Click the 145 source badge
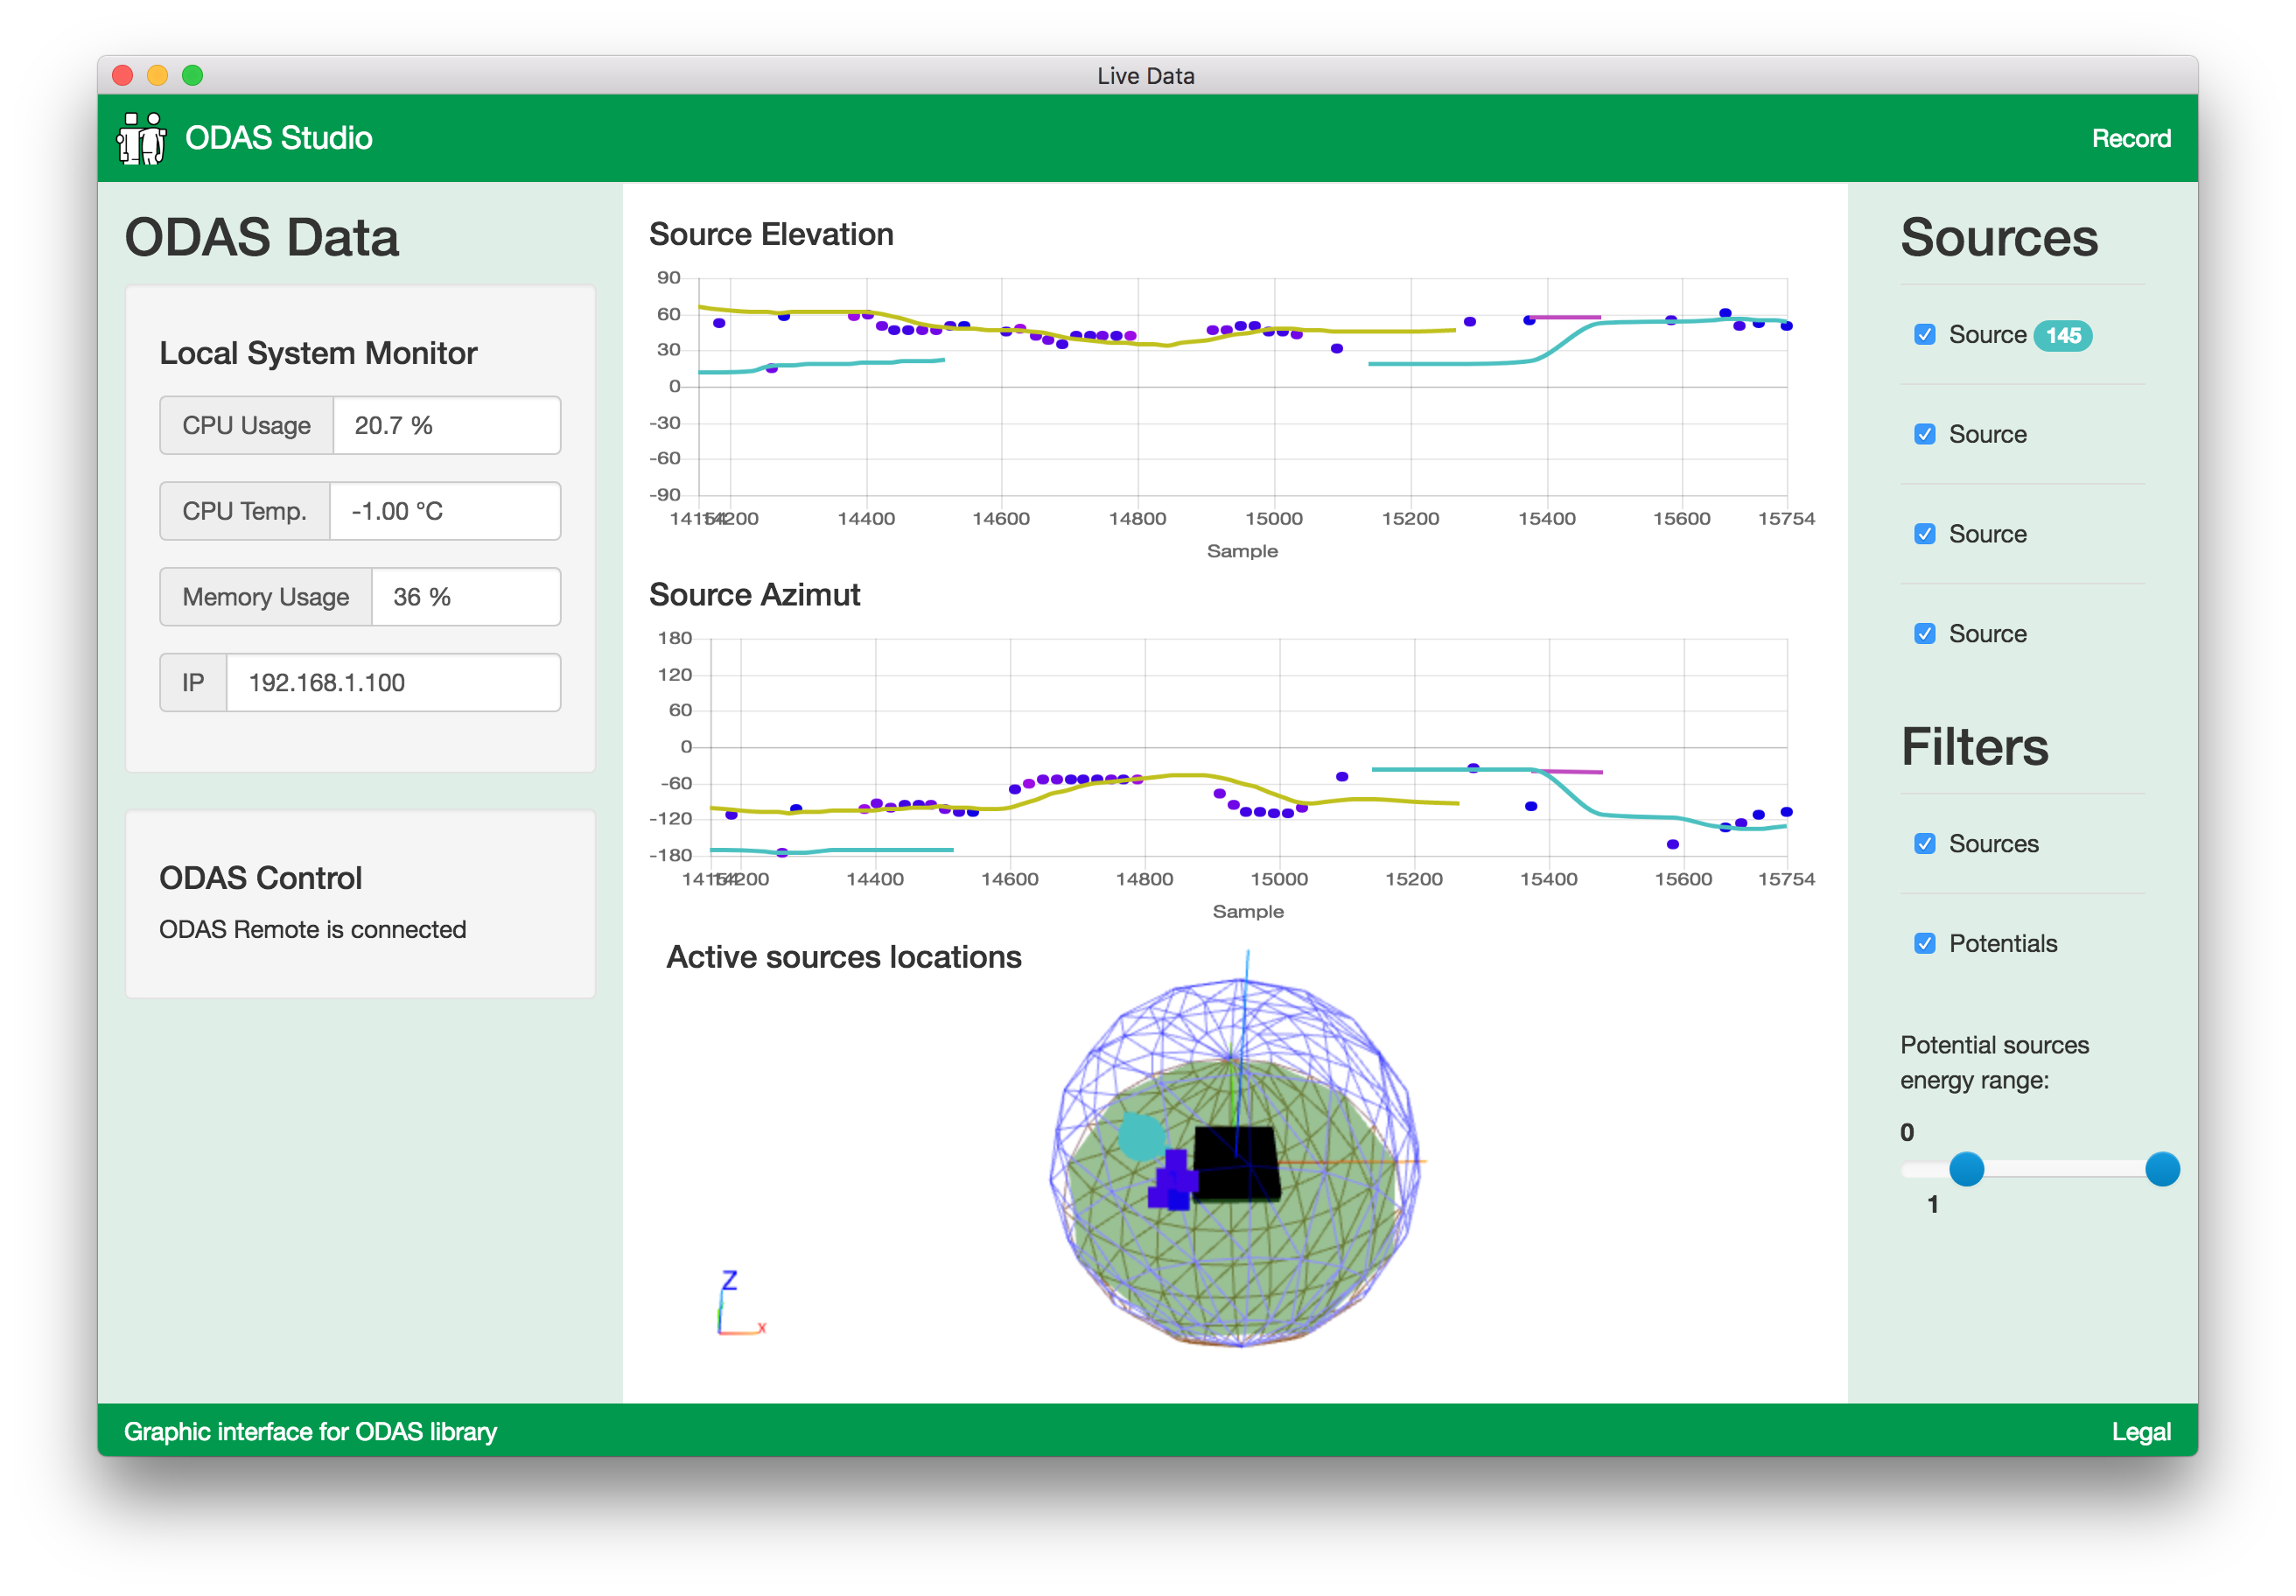The width and height of the screenshot is (2296, 1596). [x=2062, y=336]
